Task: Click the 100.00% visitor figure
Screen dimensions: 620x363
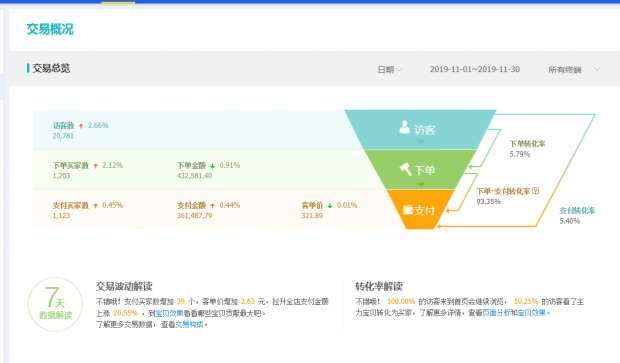Action: [x=401, y=302]
